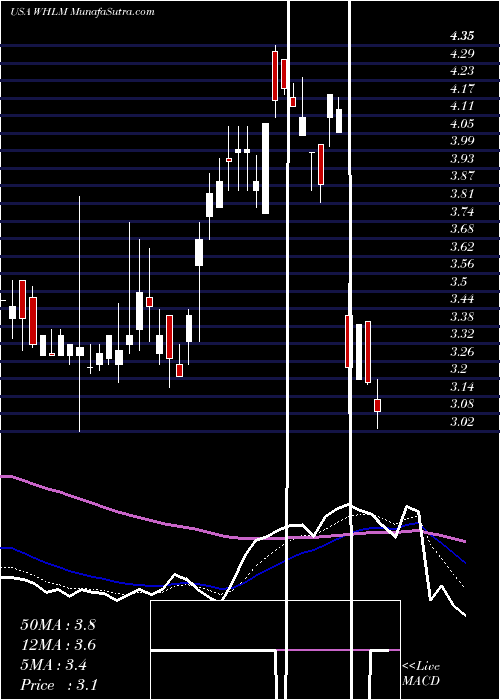Select the 3.74 price axis label

[462, 211]
